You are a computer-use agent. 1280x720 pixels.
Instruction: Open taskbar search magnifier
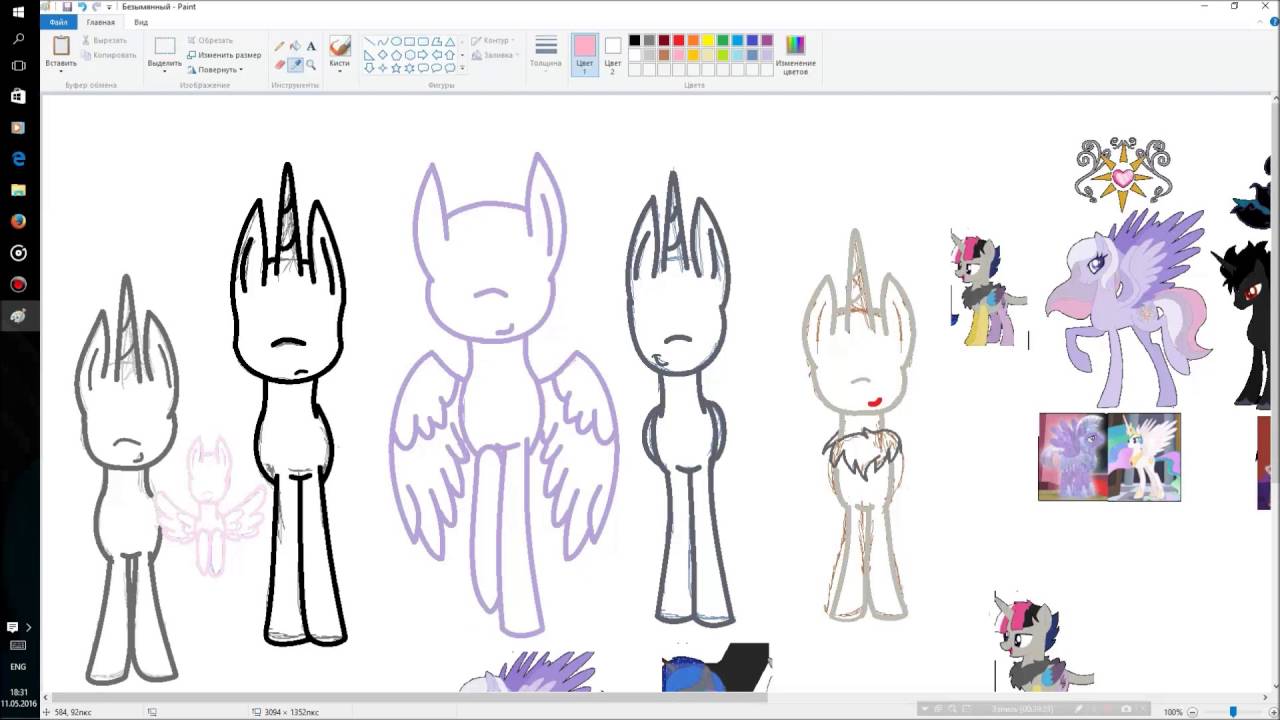coord(19,38)
